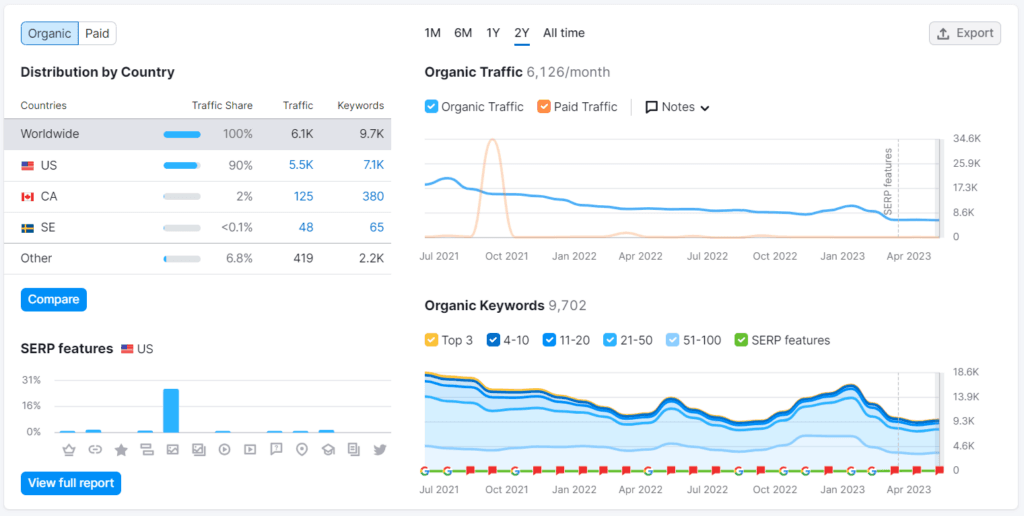Click the star Reviews SERP icon
This screenshot has width=1024, height=516.
[x=121, y=449]
